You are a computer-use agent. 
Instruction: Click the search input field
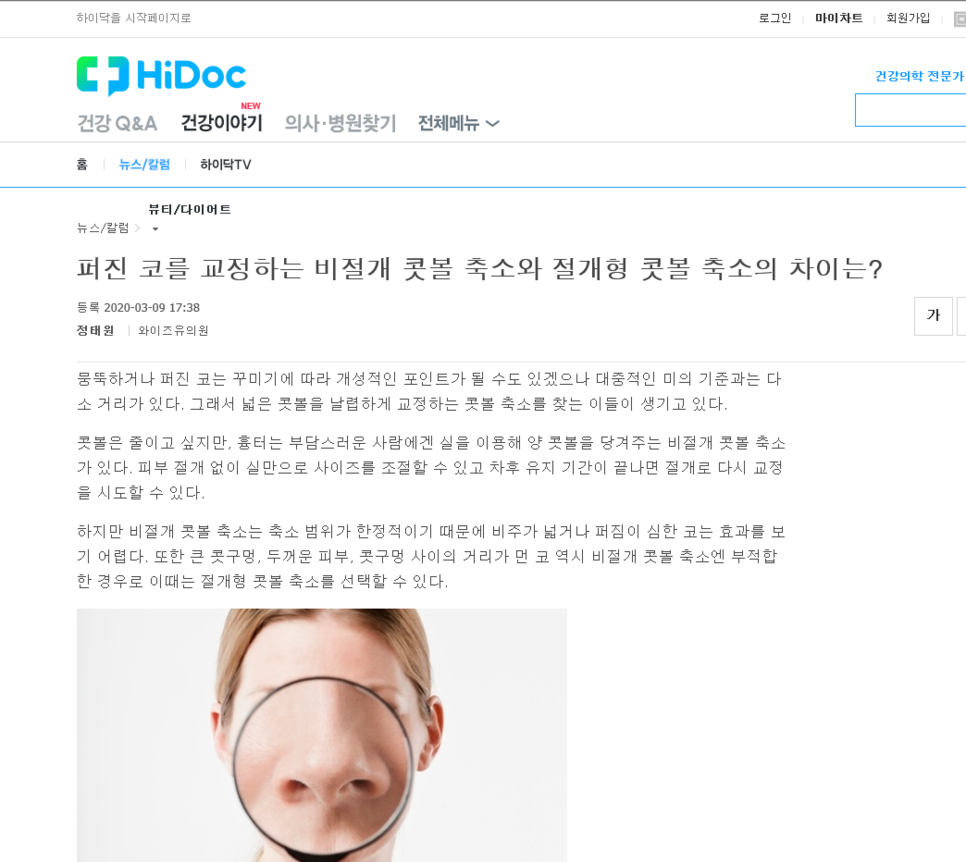911,110
